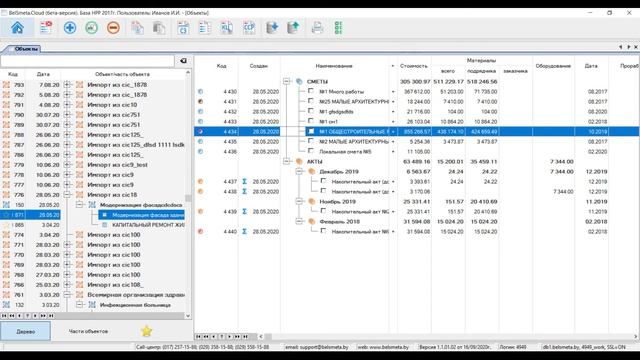Click sigma icon in row 4 440
This screenshot has height=360, width=640.
coord(244,231)
